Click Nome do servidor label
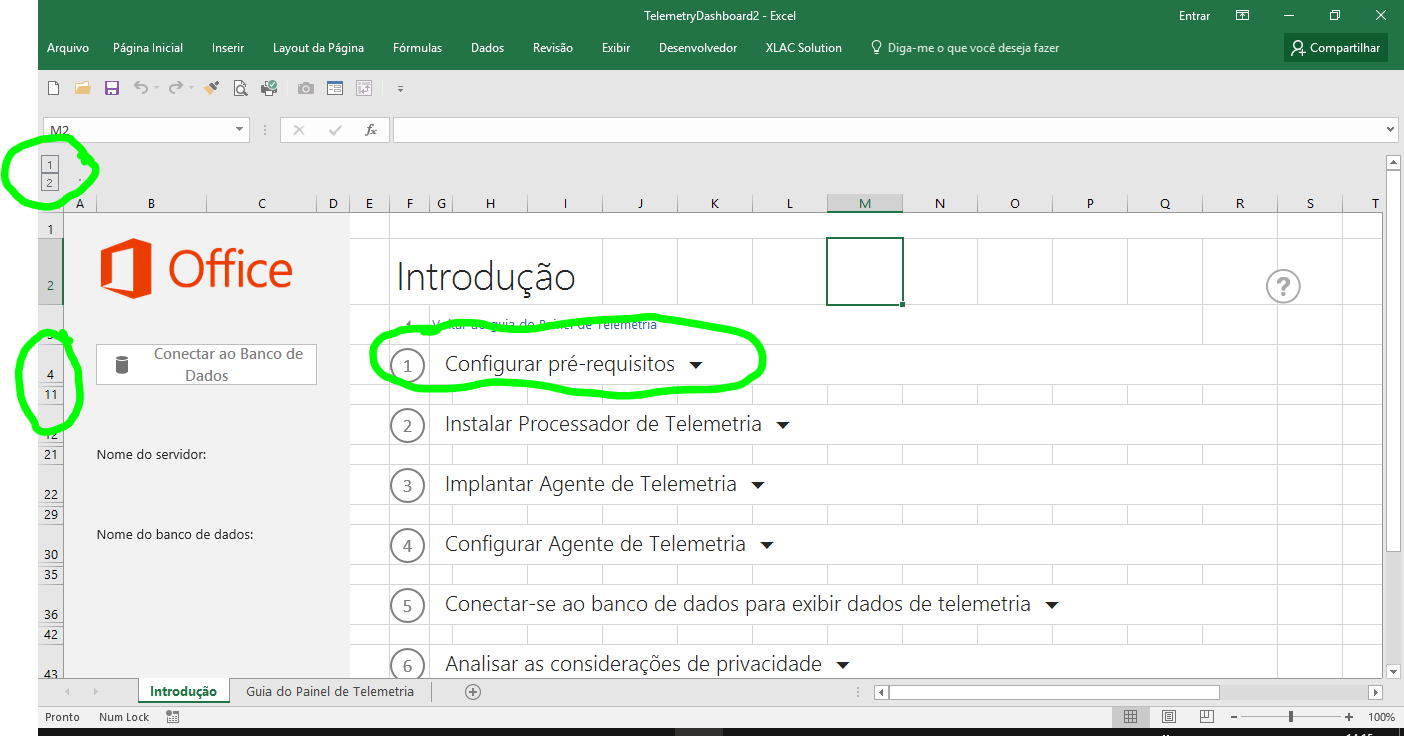The image size is (1404, 736). point(151,455)
